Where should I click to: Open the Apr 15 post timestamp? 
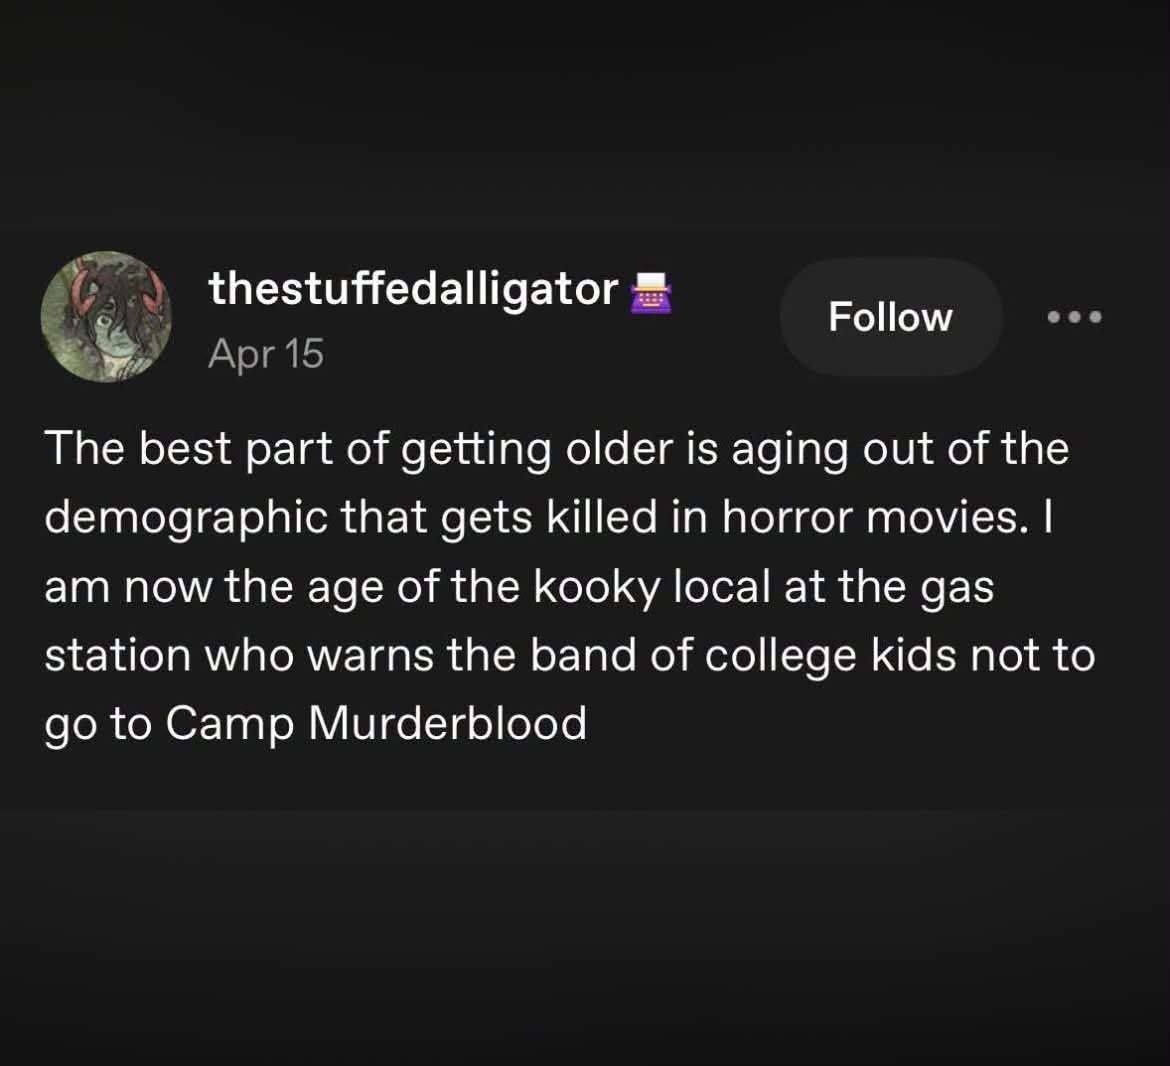[x=266, y=353]
